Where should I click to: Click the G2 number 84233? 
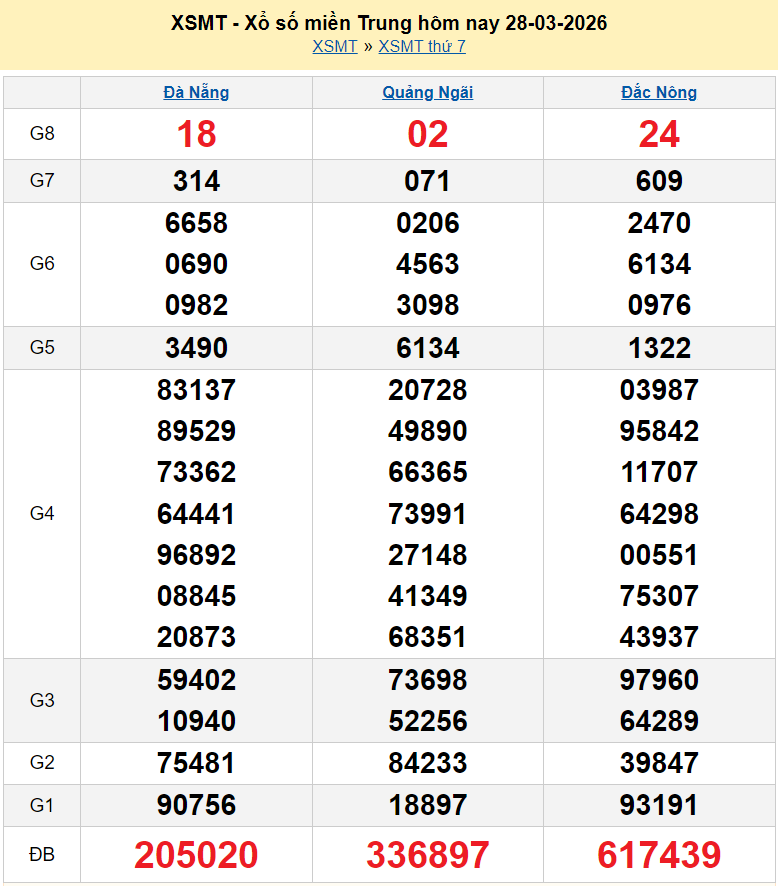pos(427,763)
